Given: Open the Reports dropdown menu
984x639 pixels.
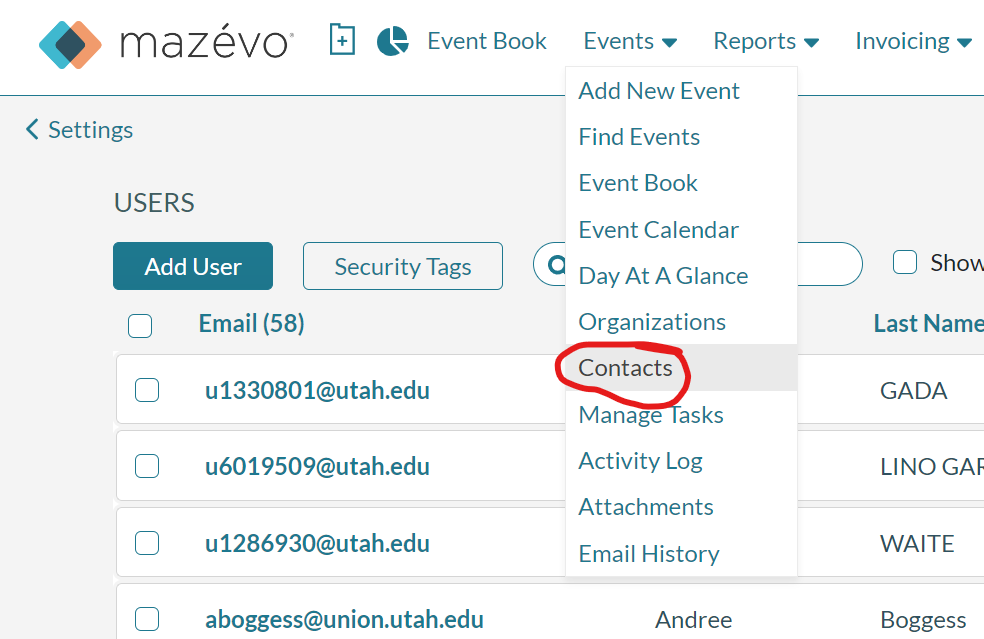Looking at the screenshot, I should pyautogui.click(x=766, y=41).
